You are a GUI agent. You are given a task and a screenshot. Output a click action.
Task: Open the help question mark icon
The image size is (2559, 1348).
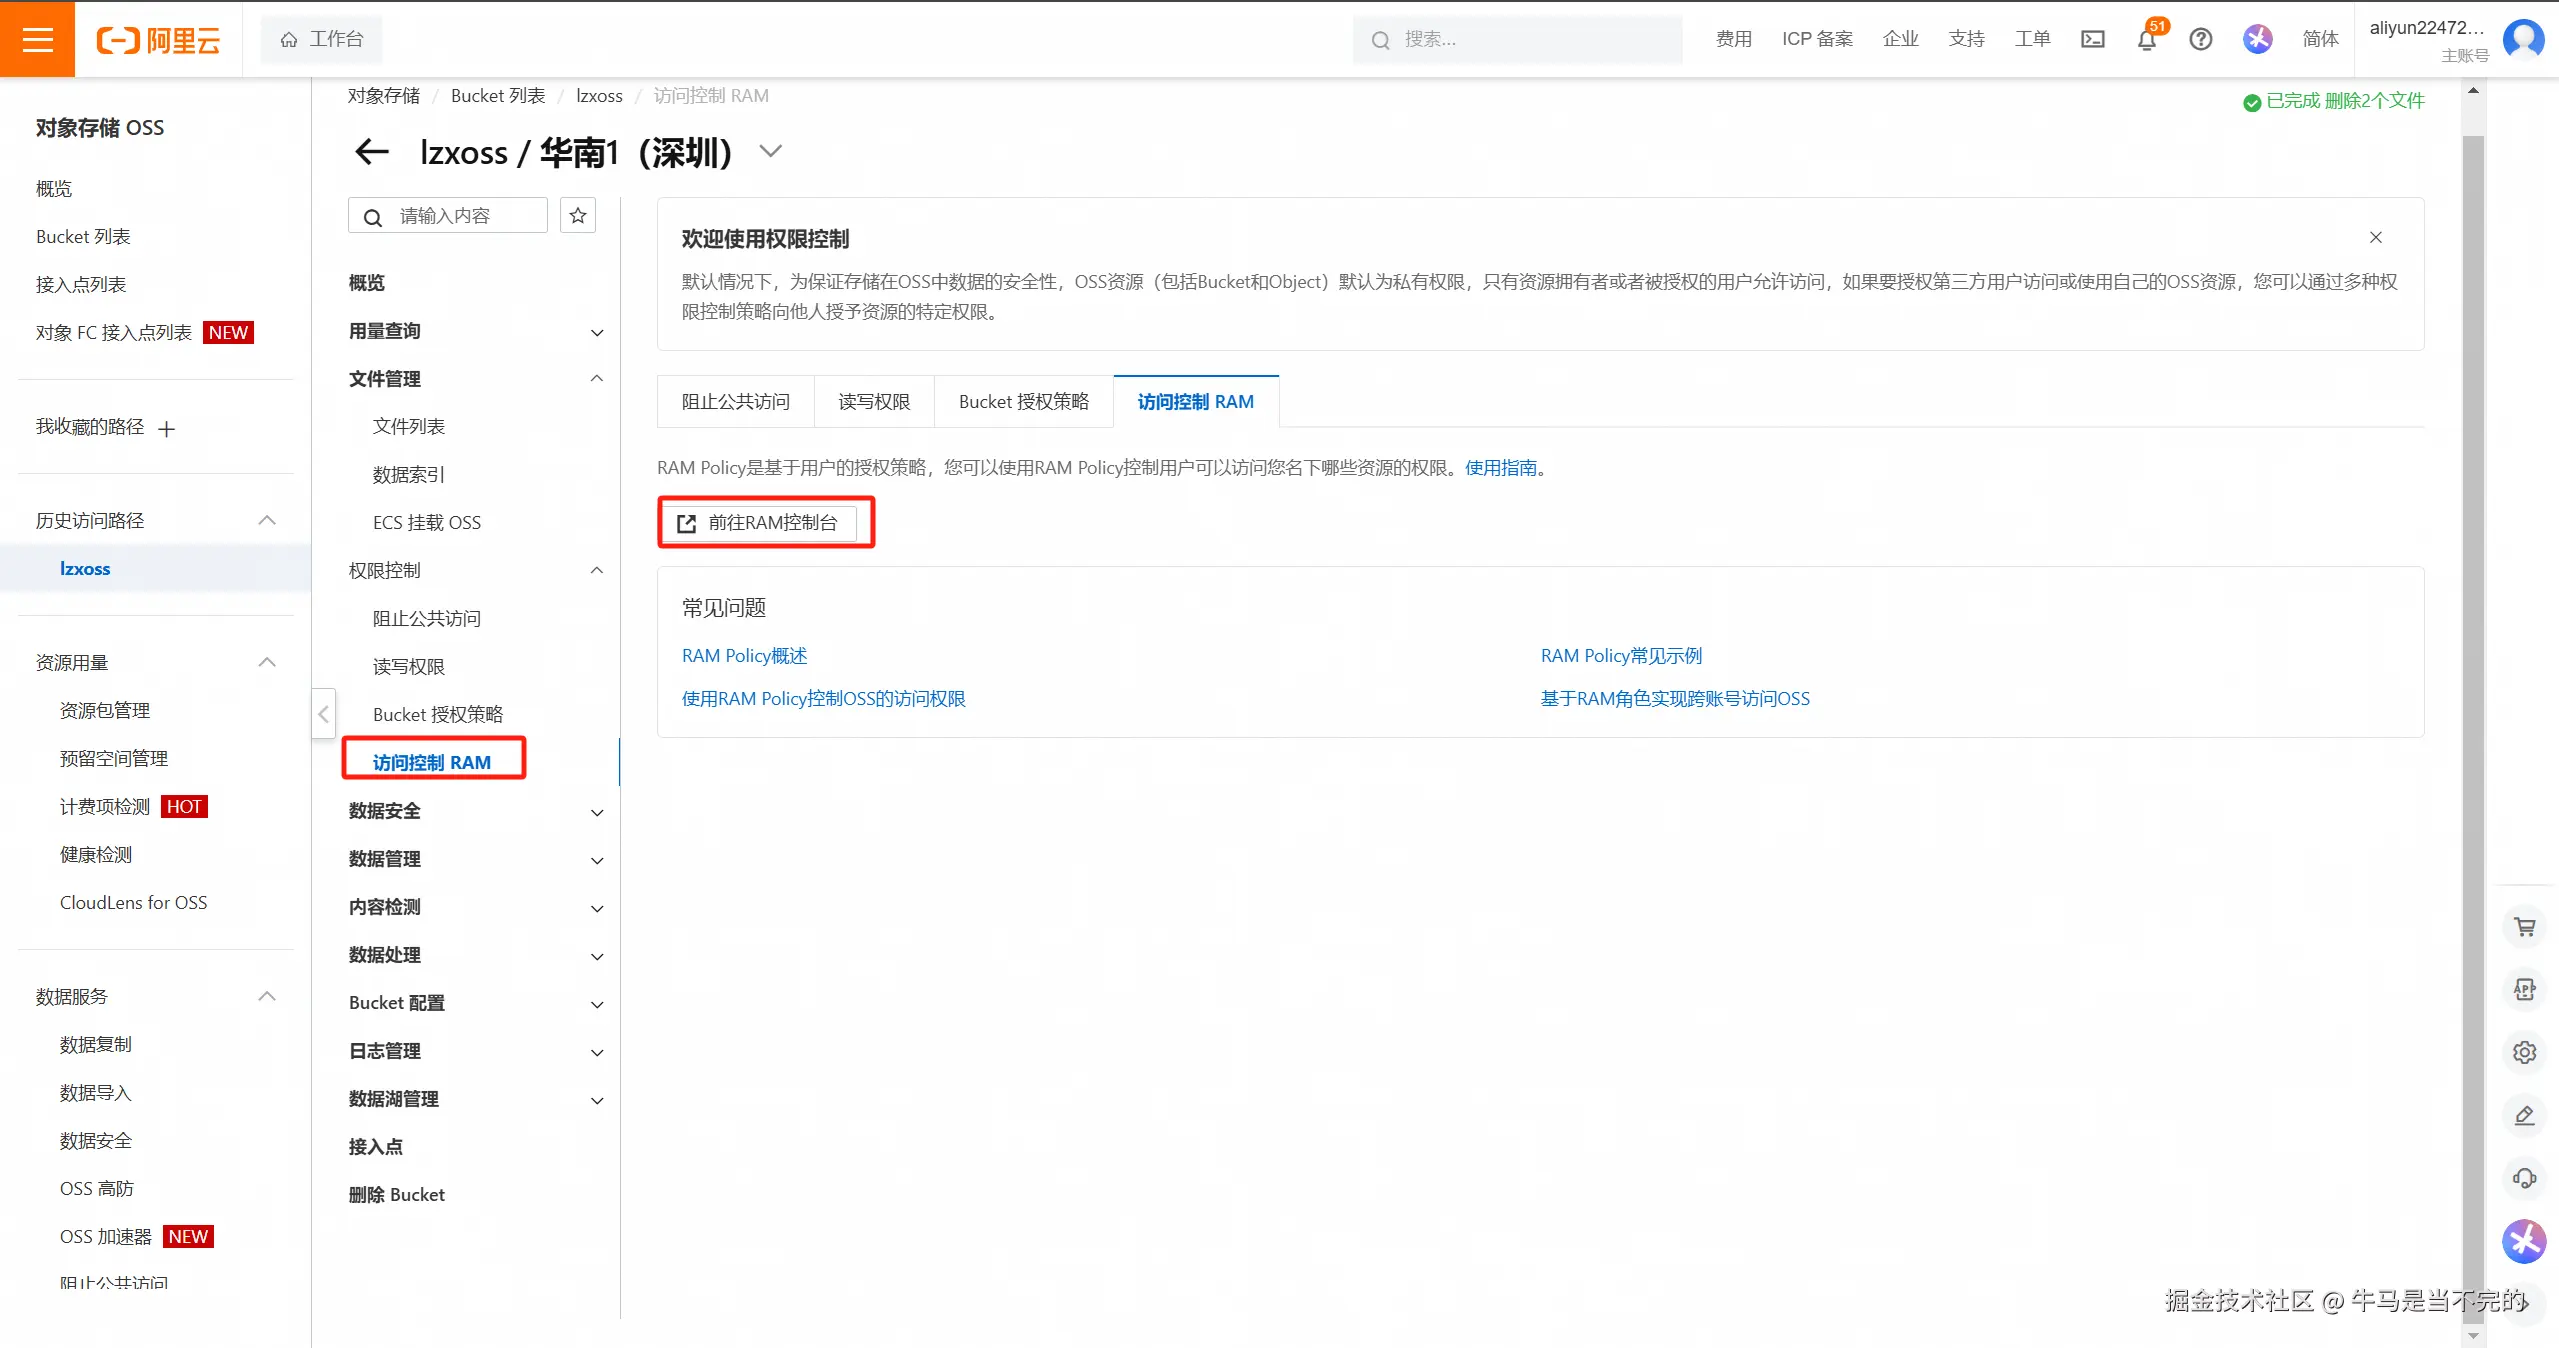pyautogui.click(x=2201, y=39)
